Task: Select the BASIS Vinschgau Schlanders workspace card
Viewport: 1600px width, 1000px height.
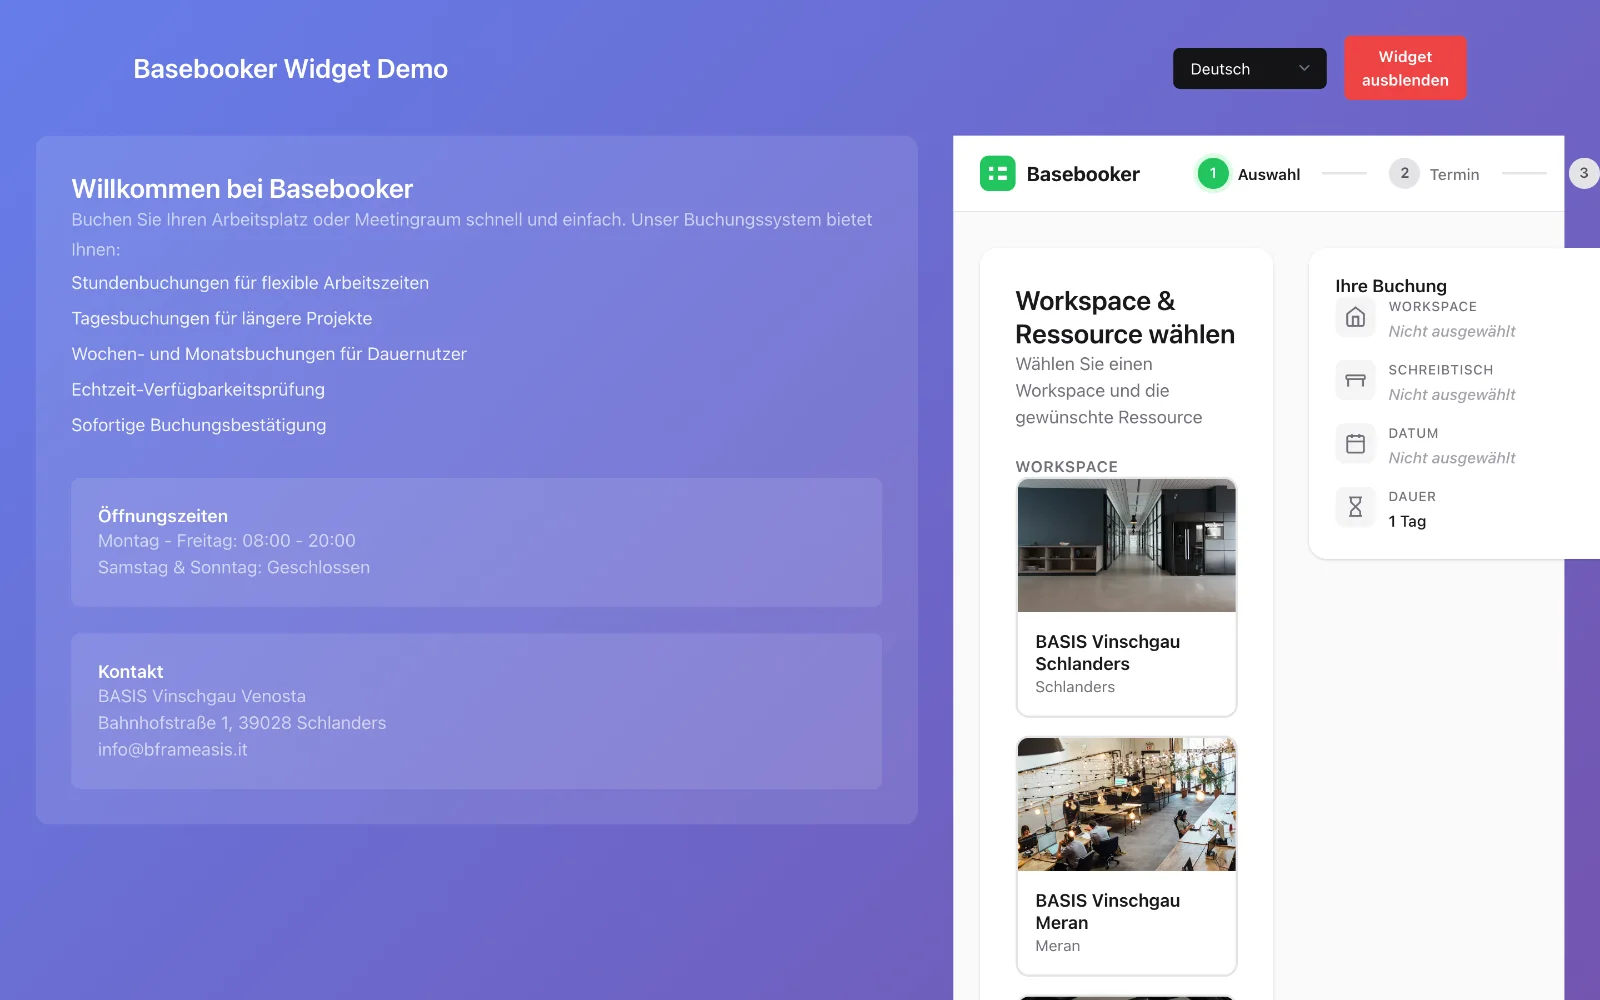Action: 1126,597
